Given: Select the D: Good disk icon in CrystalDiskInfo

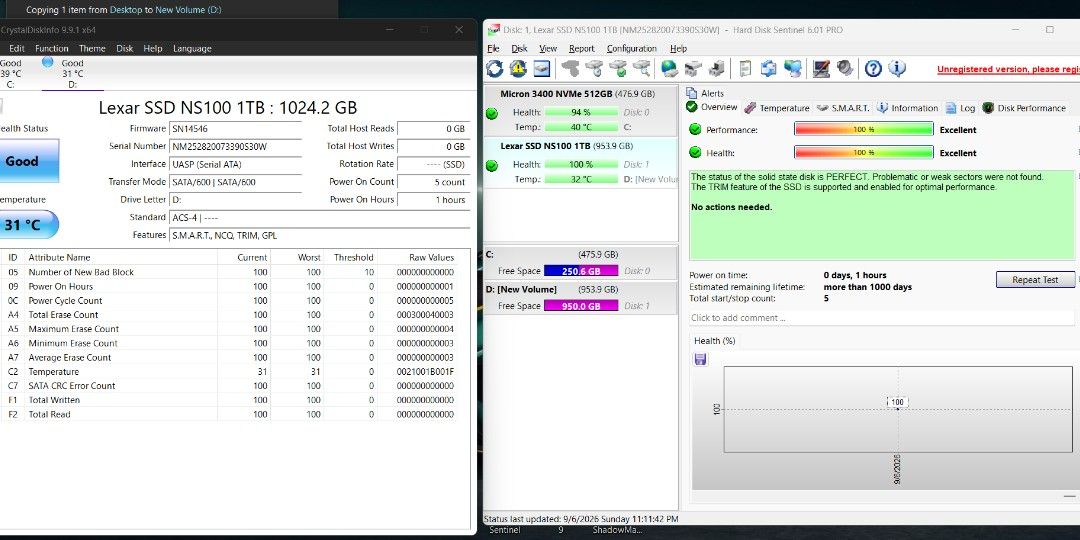Looking at the screenshot, I should point(48,62).
